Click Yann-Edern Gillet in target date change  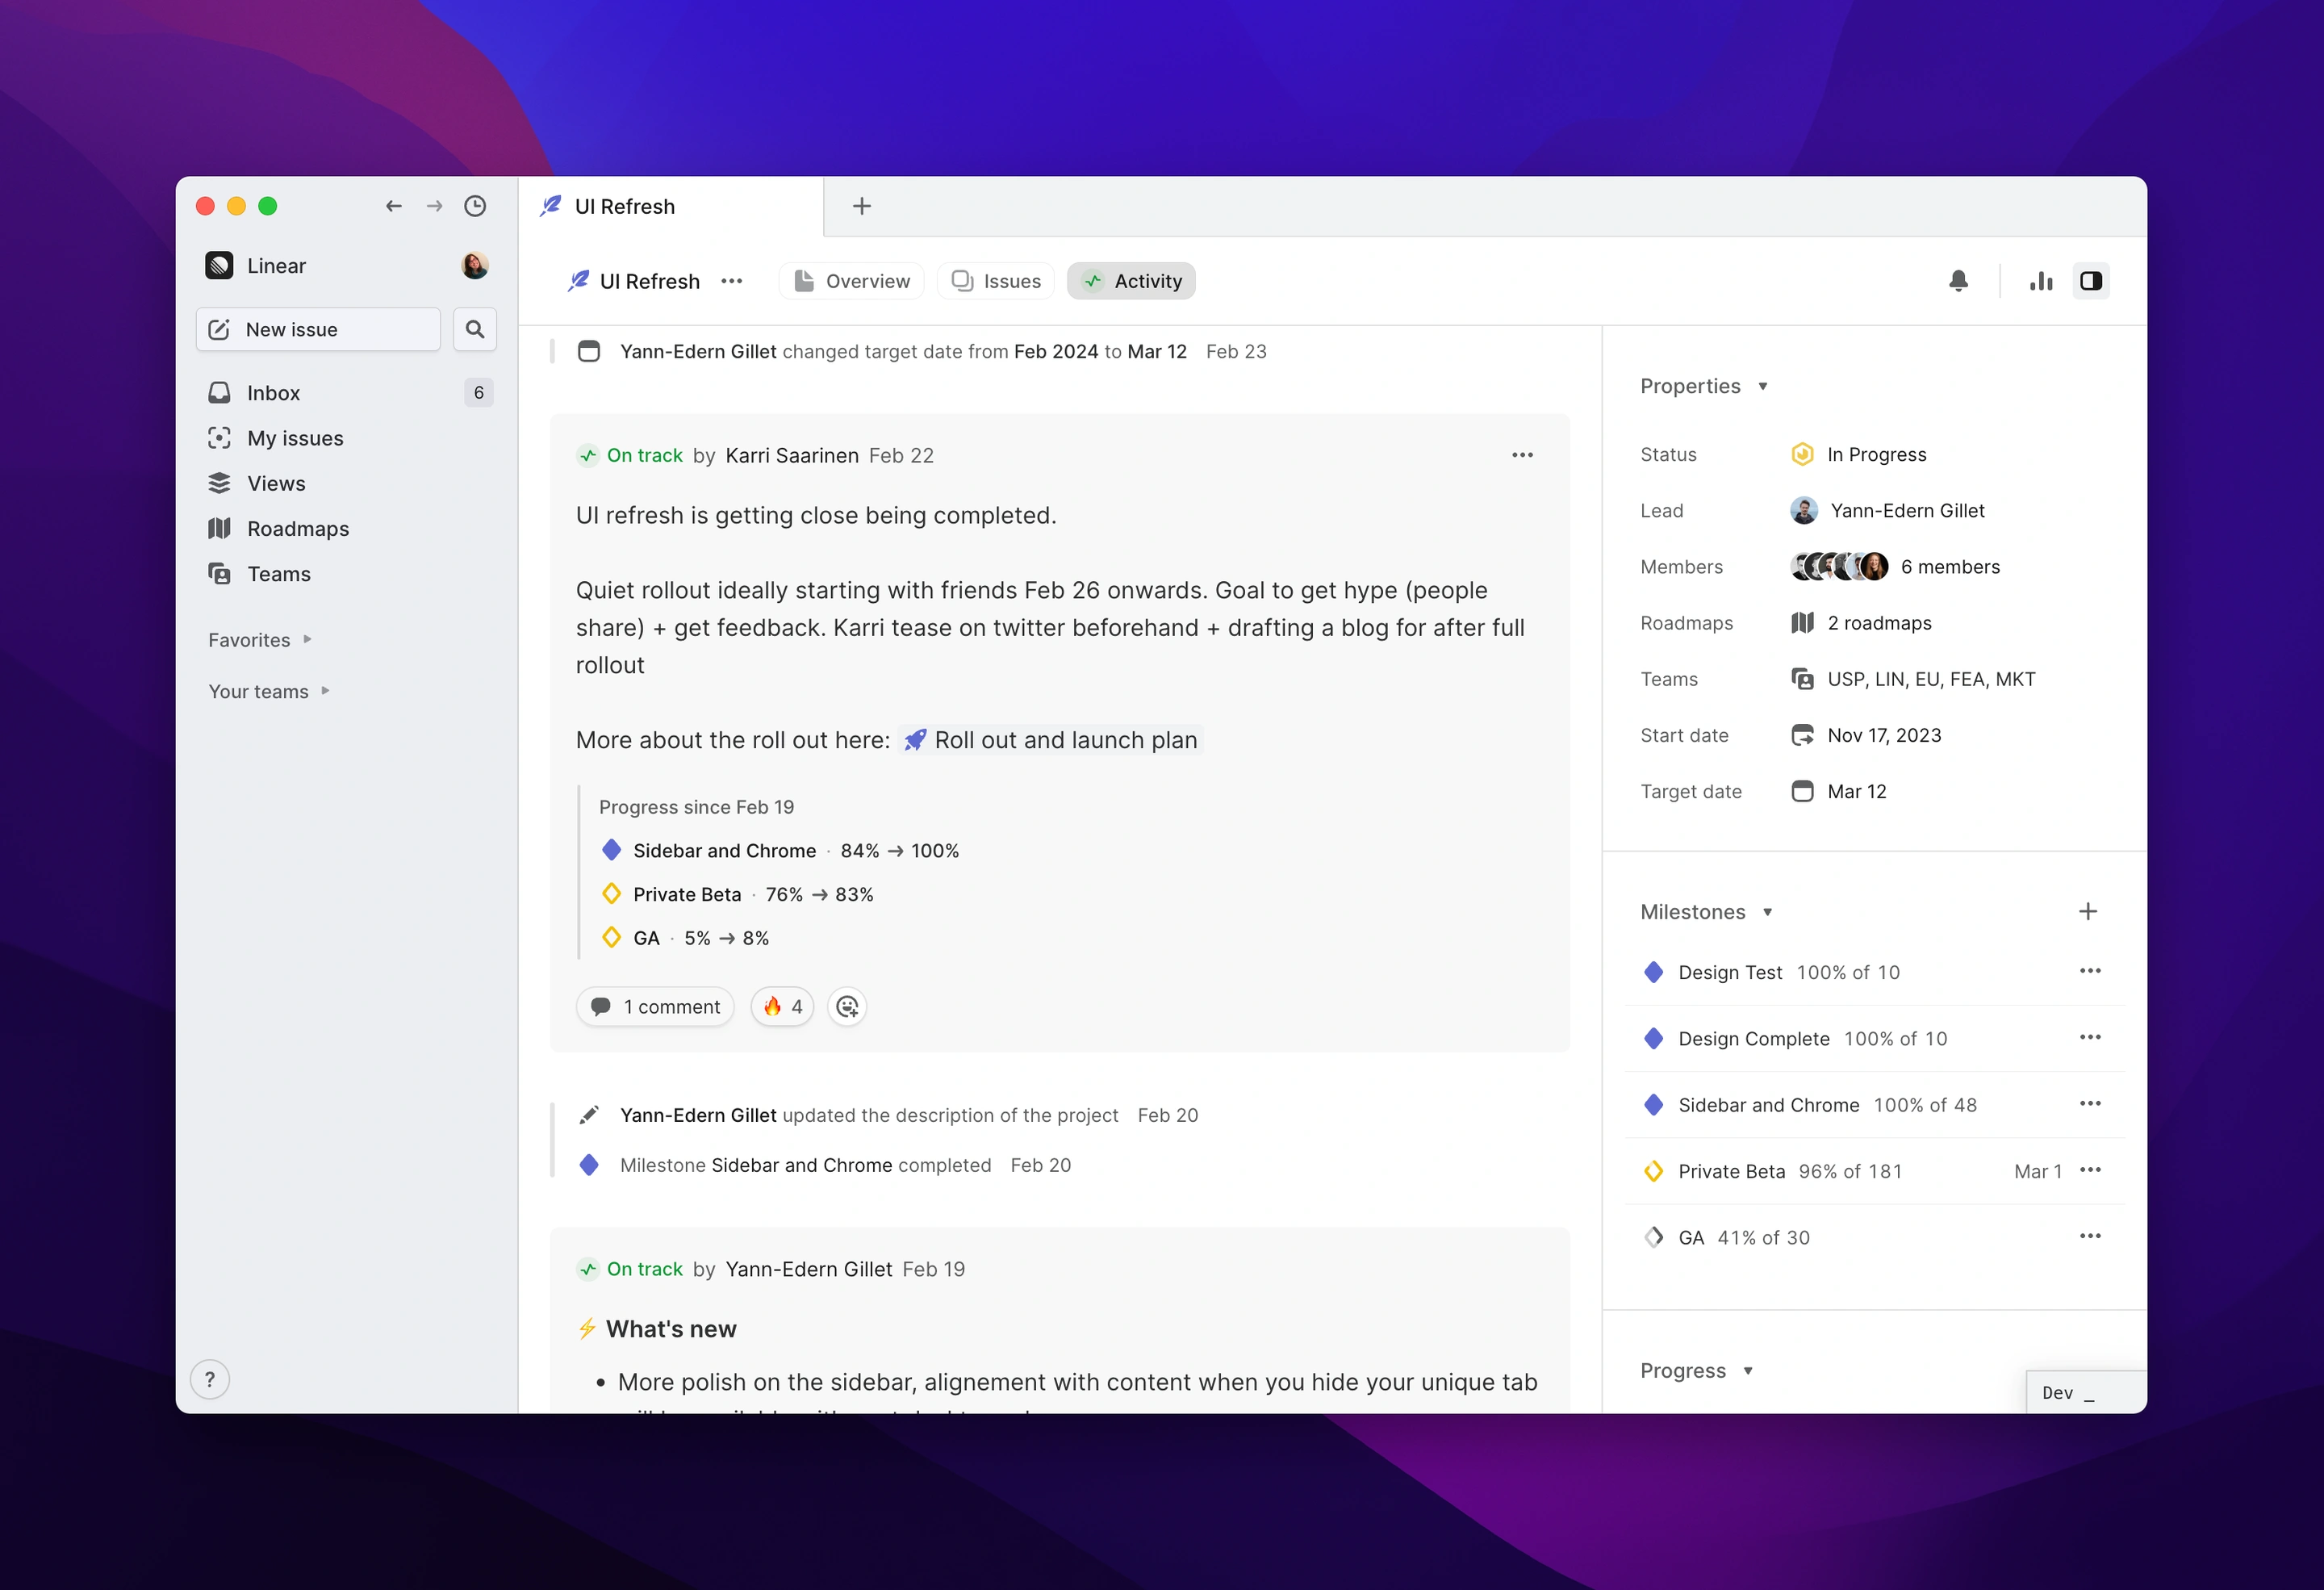click(x=698, y=352)
